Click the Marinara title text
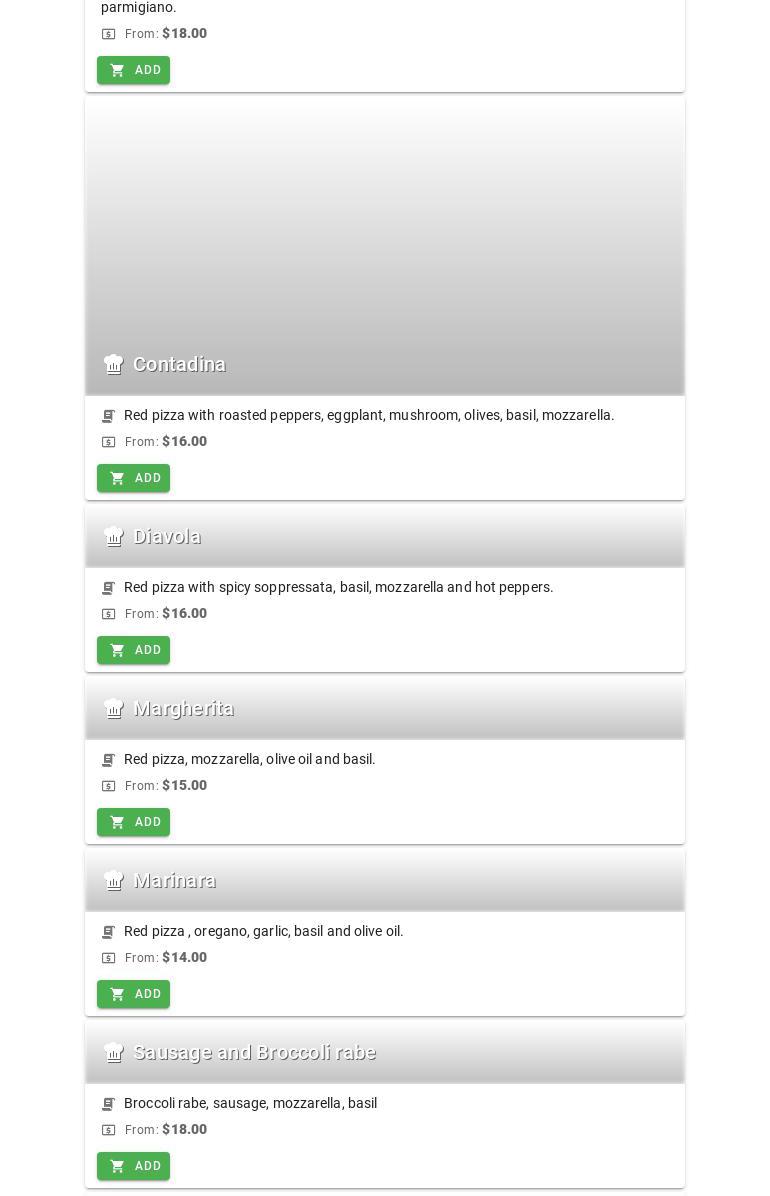This screenshot has width=770, height=1196. pos(175,881)
